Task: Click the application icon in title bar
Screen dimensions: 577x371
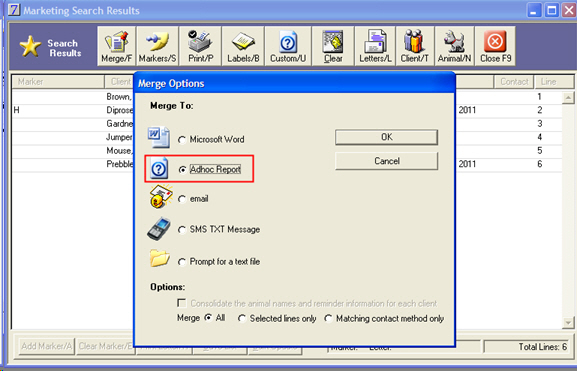Action: click(14, 10)
